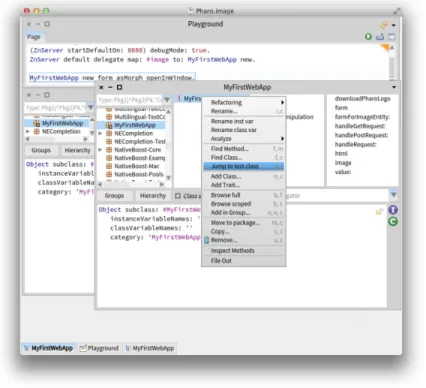Click the window-pane icon at the far right of the Playground toolbar

(x=392, y=37)
